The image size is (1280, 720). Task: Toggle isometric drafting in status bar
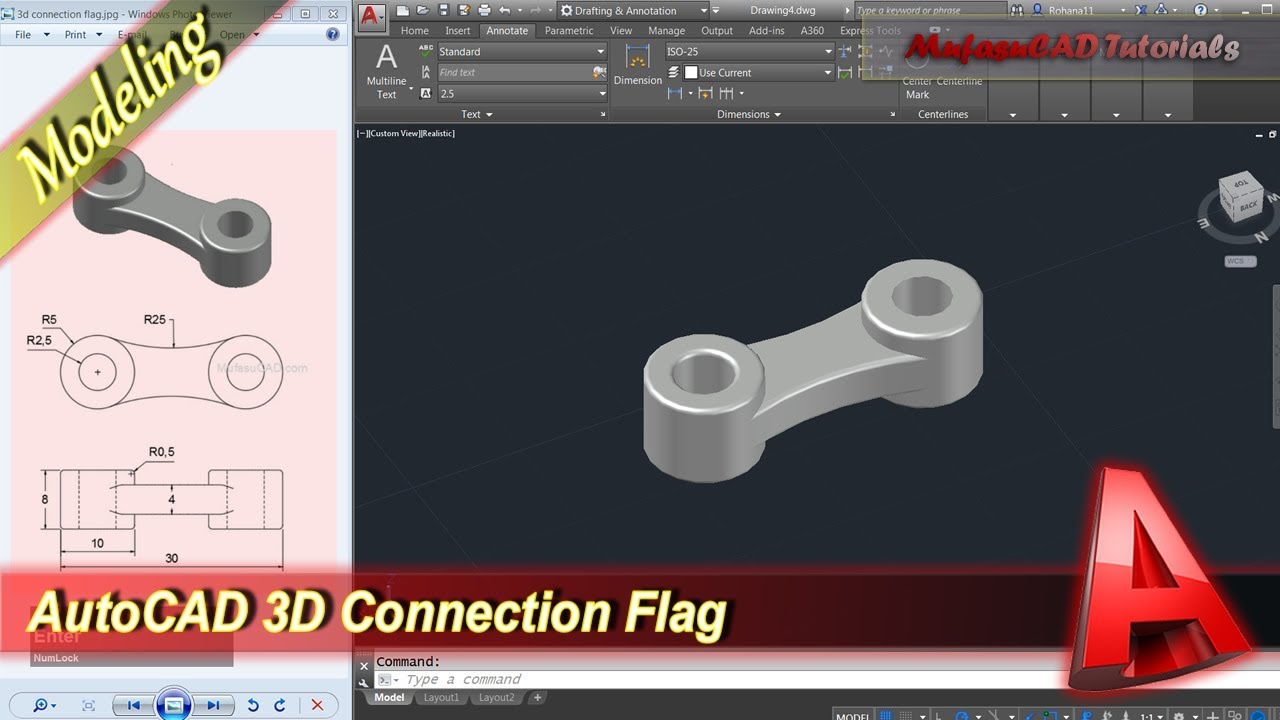(x=993, y=715)
